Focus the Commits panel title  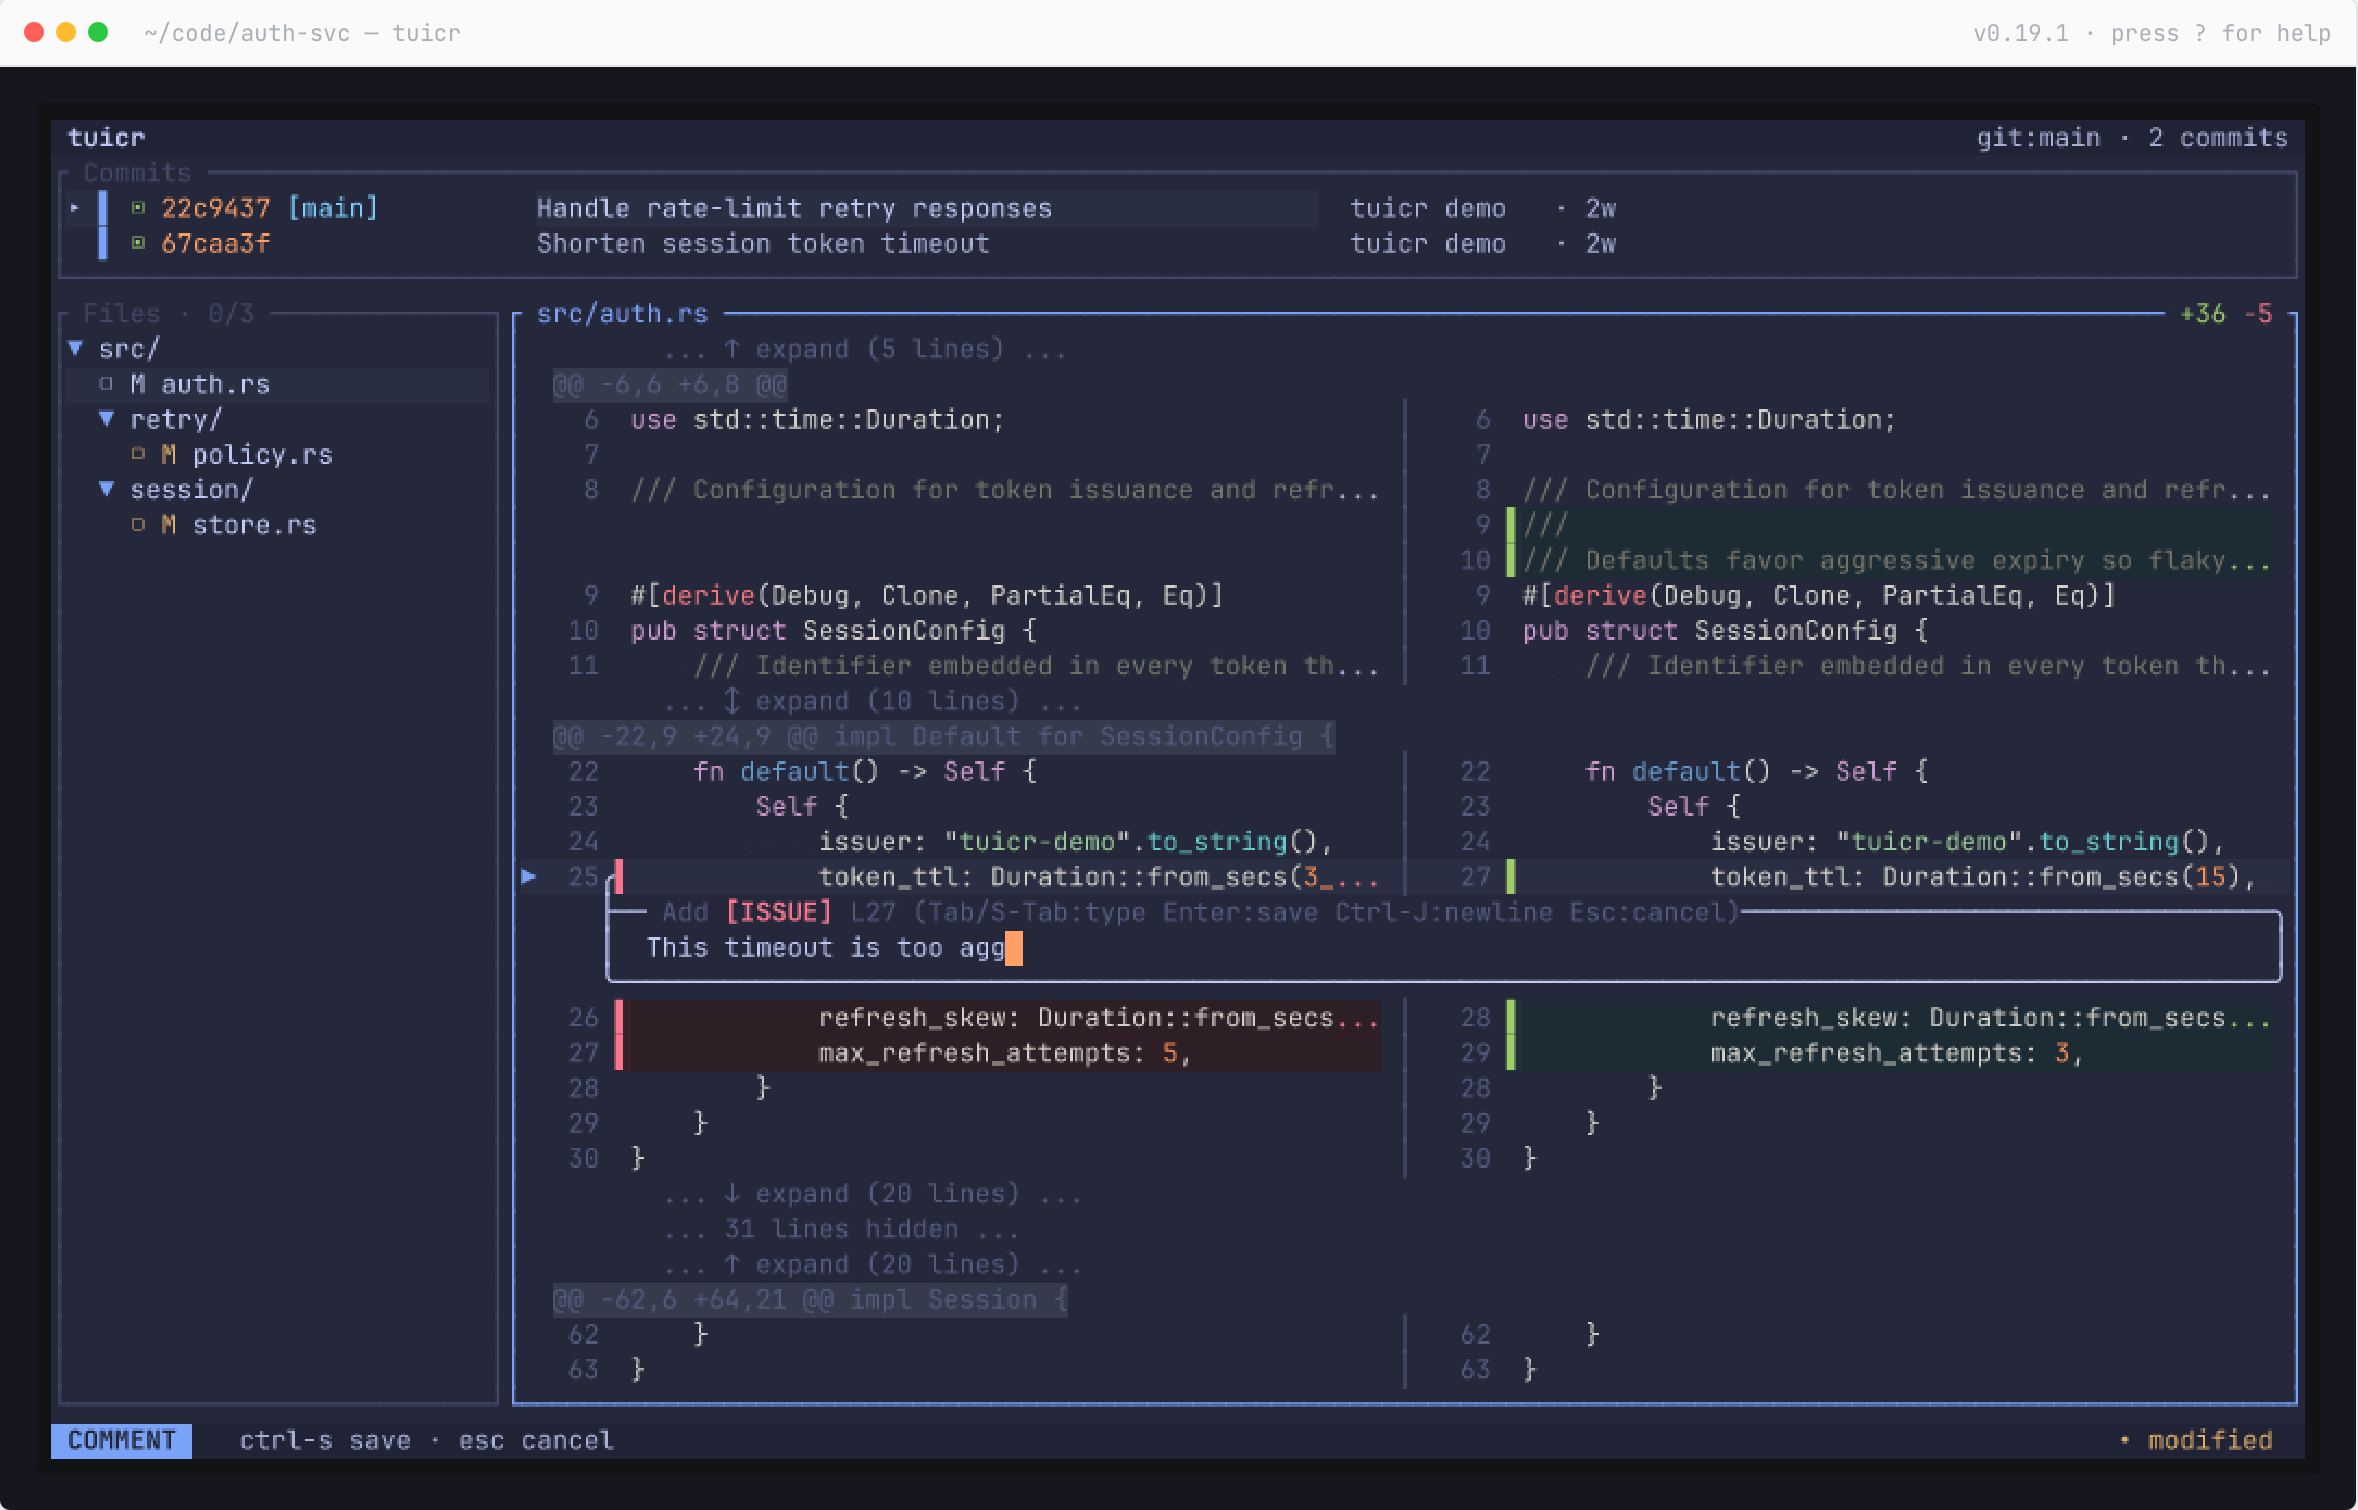pos(137,173)
